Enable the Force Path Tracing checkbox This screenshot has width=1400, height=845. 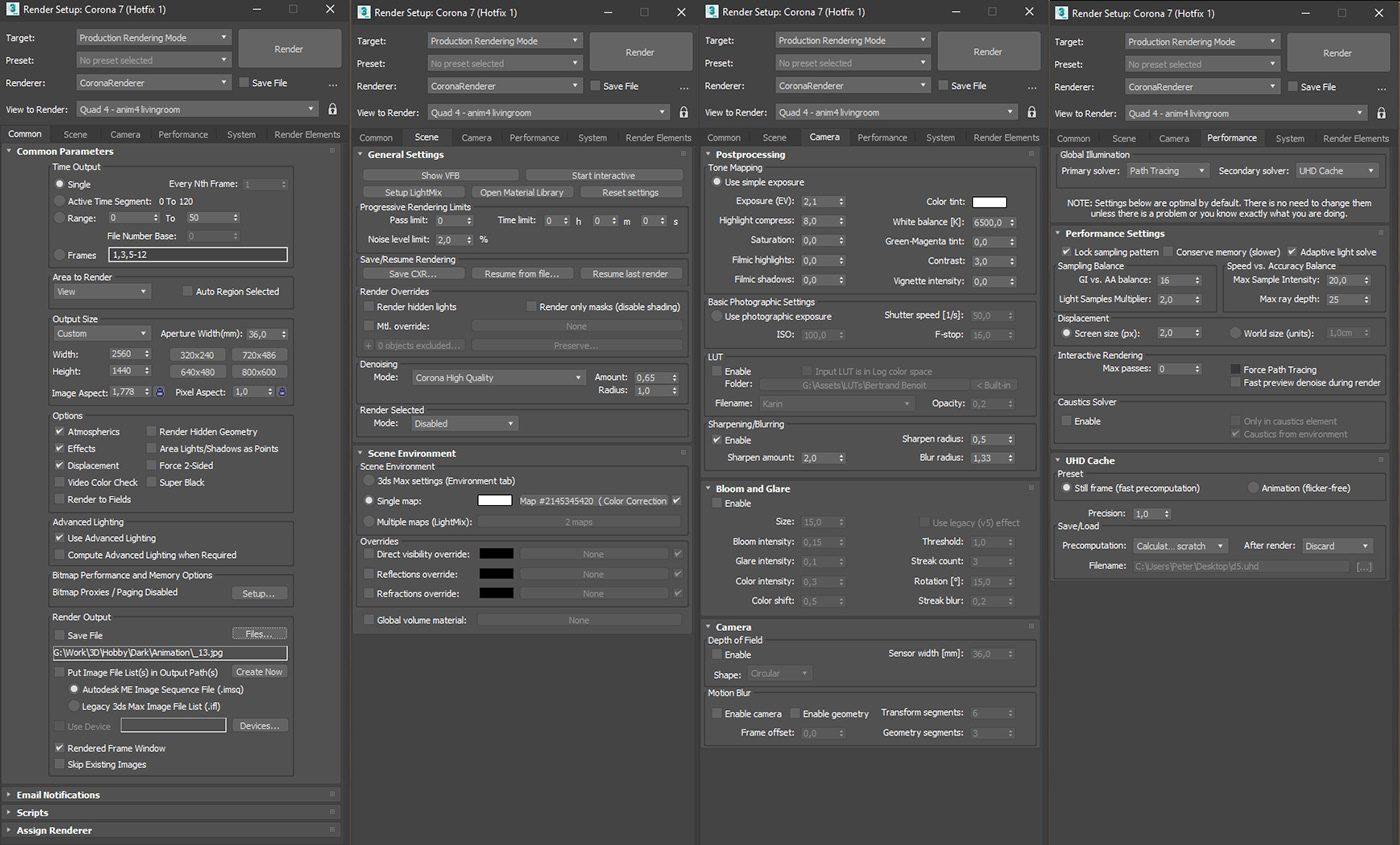tap(1236, 370)
